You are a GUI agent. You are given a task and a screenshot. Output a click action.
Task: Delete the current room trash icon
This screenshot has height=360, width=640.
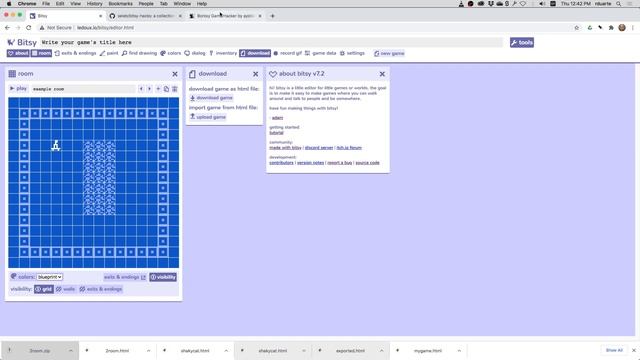coord(175,89)
